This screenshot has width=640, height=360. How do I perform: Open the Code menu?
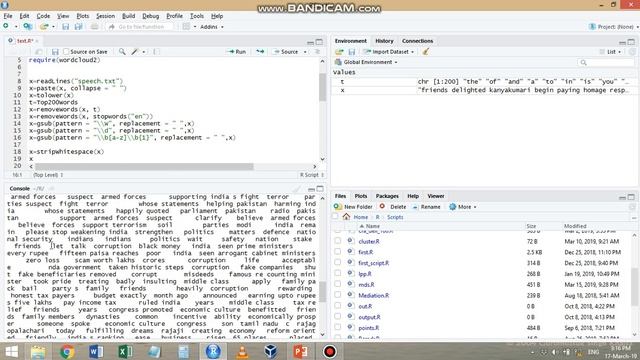pos(43,16)
